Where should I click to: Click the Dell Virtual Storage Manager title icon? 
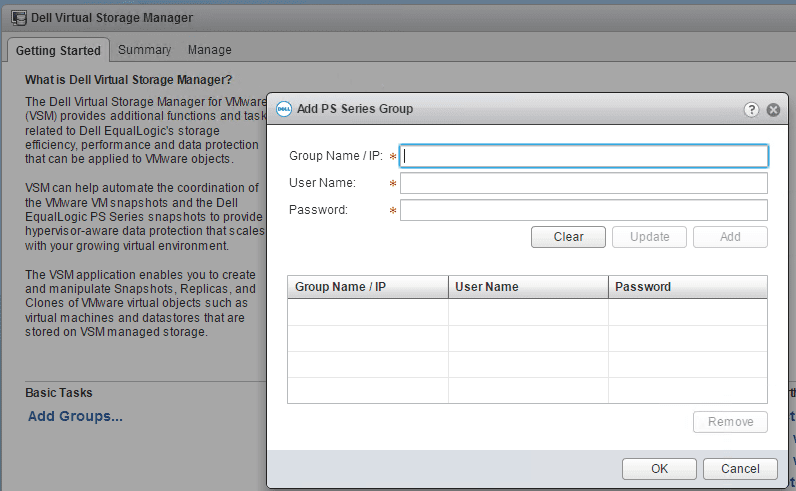pyautogui.click(x=18, y=17)
